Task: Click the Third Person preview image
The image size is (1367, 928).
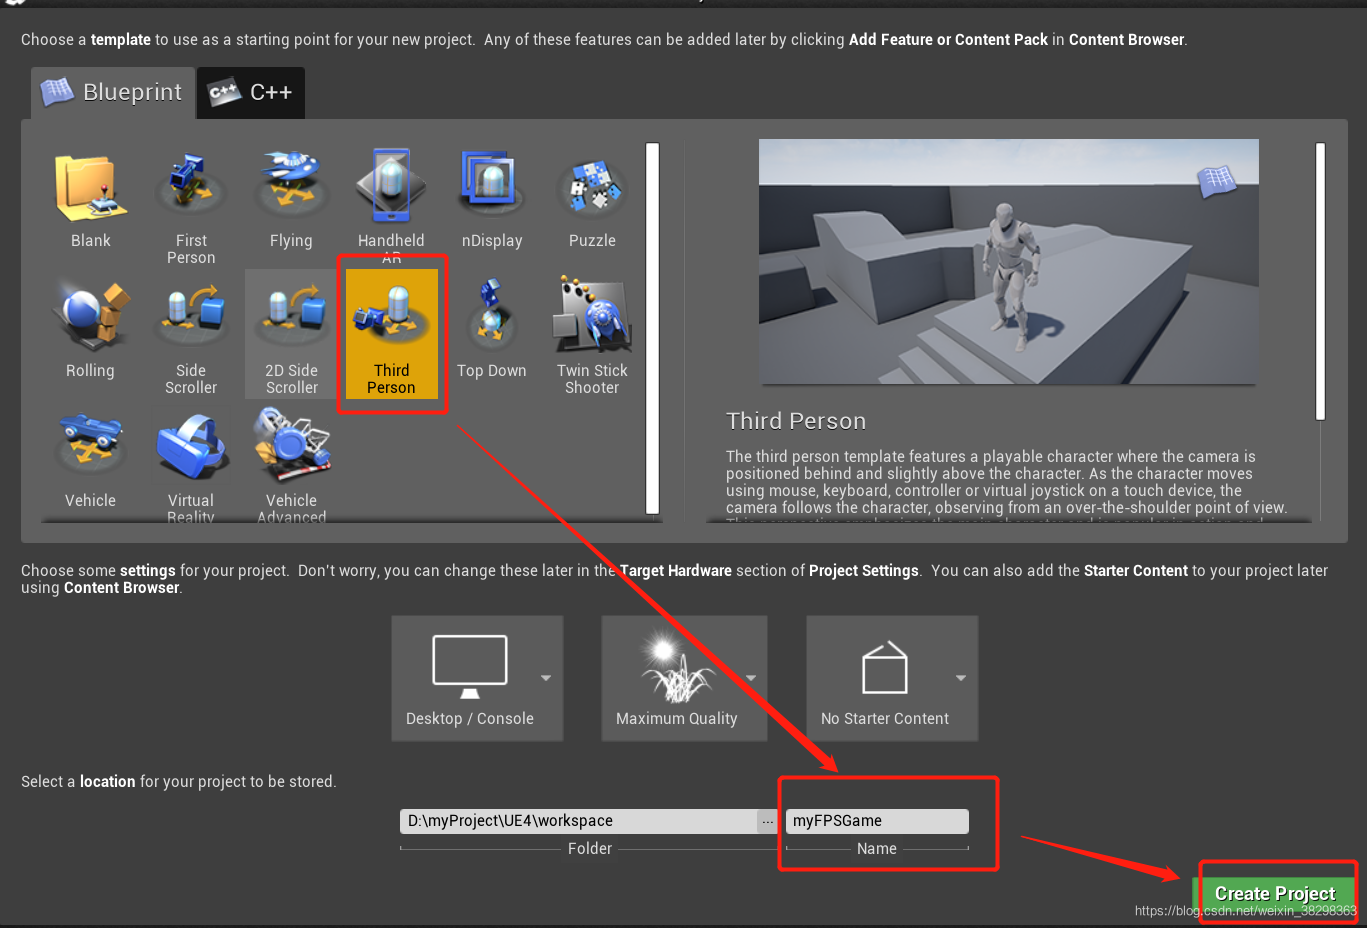Action: click(x=1008, y=261)
